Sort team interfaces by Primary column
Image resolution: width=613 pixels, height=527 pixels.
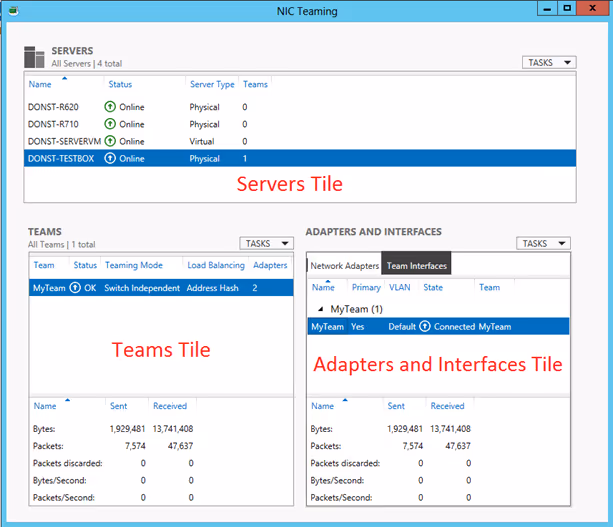(x=366, y=287)
